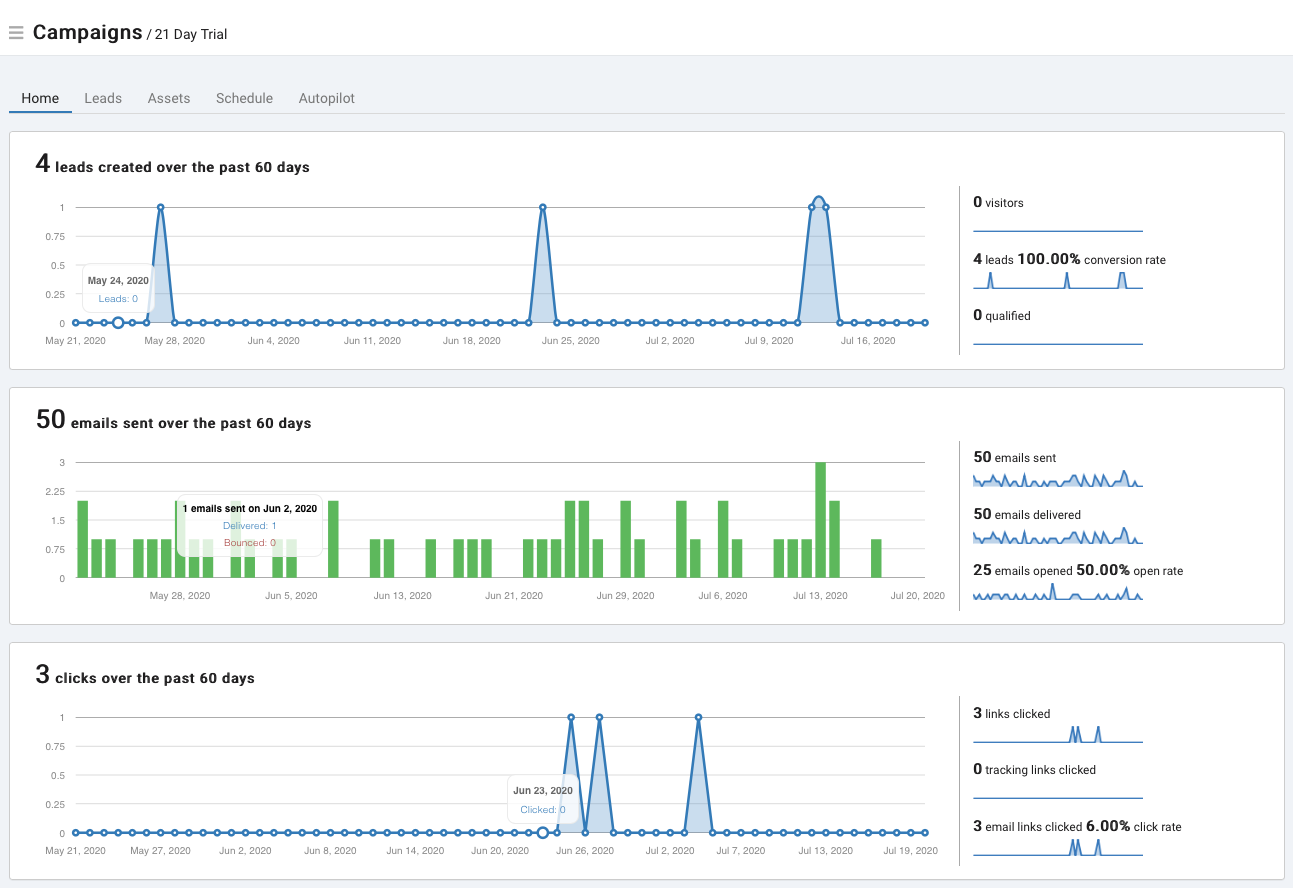Click the tallest green bar near Jul 13

pyautogui.click(x=820, y=520)
